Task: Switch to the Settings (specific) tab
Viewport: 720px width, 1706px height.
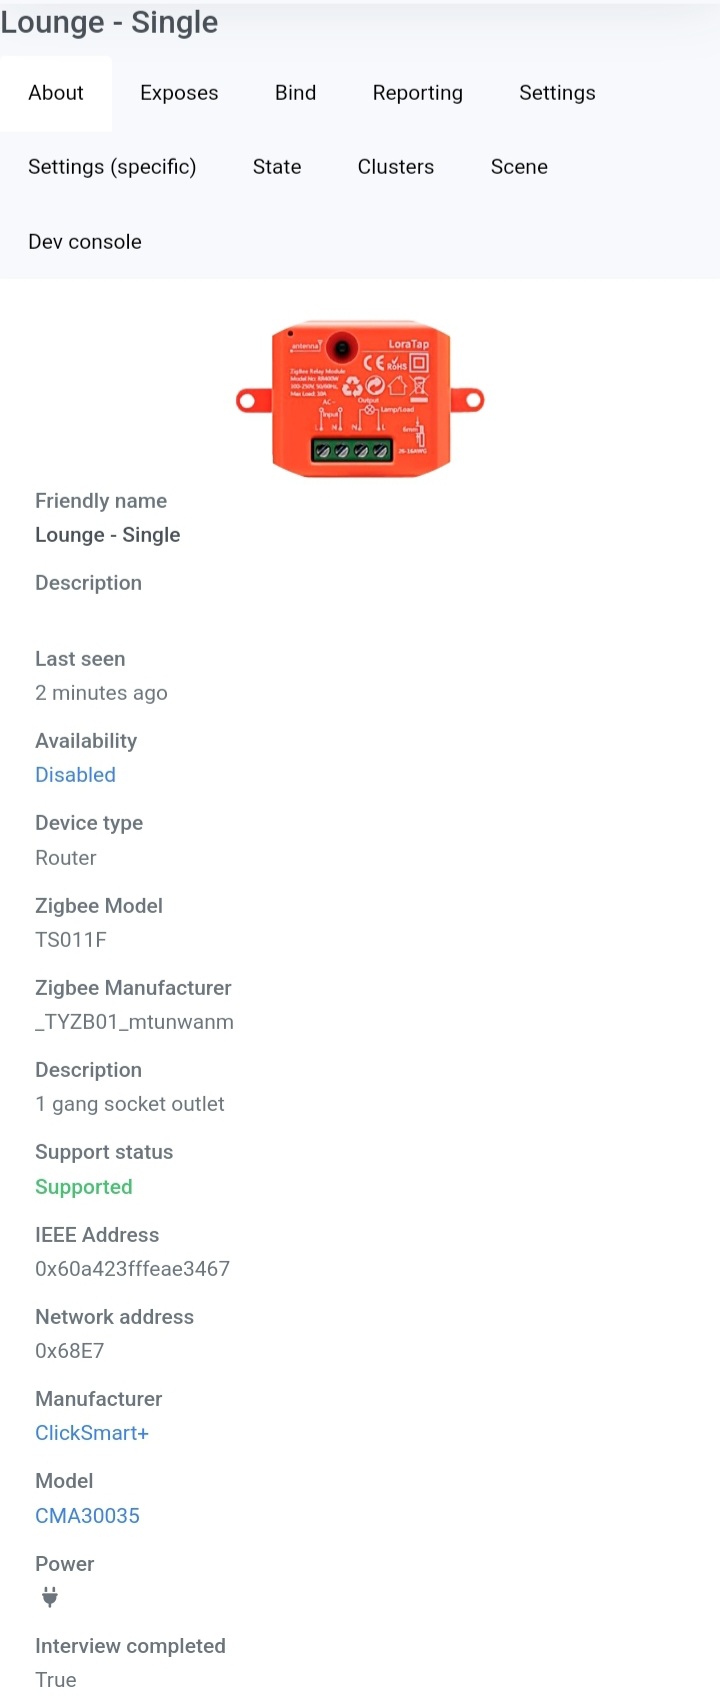Action: pos(112,167)
